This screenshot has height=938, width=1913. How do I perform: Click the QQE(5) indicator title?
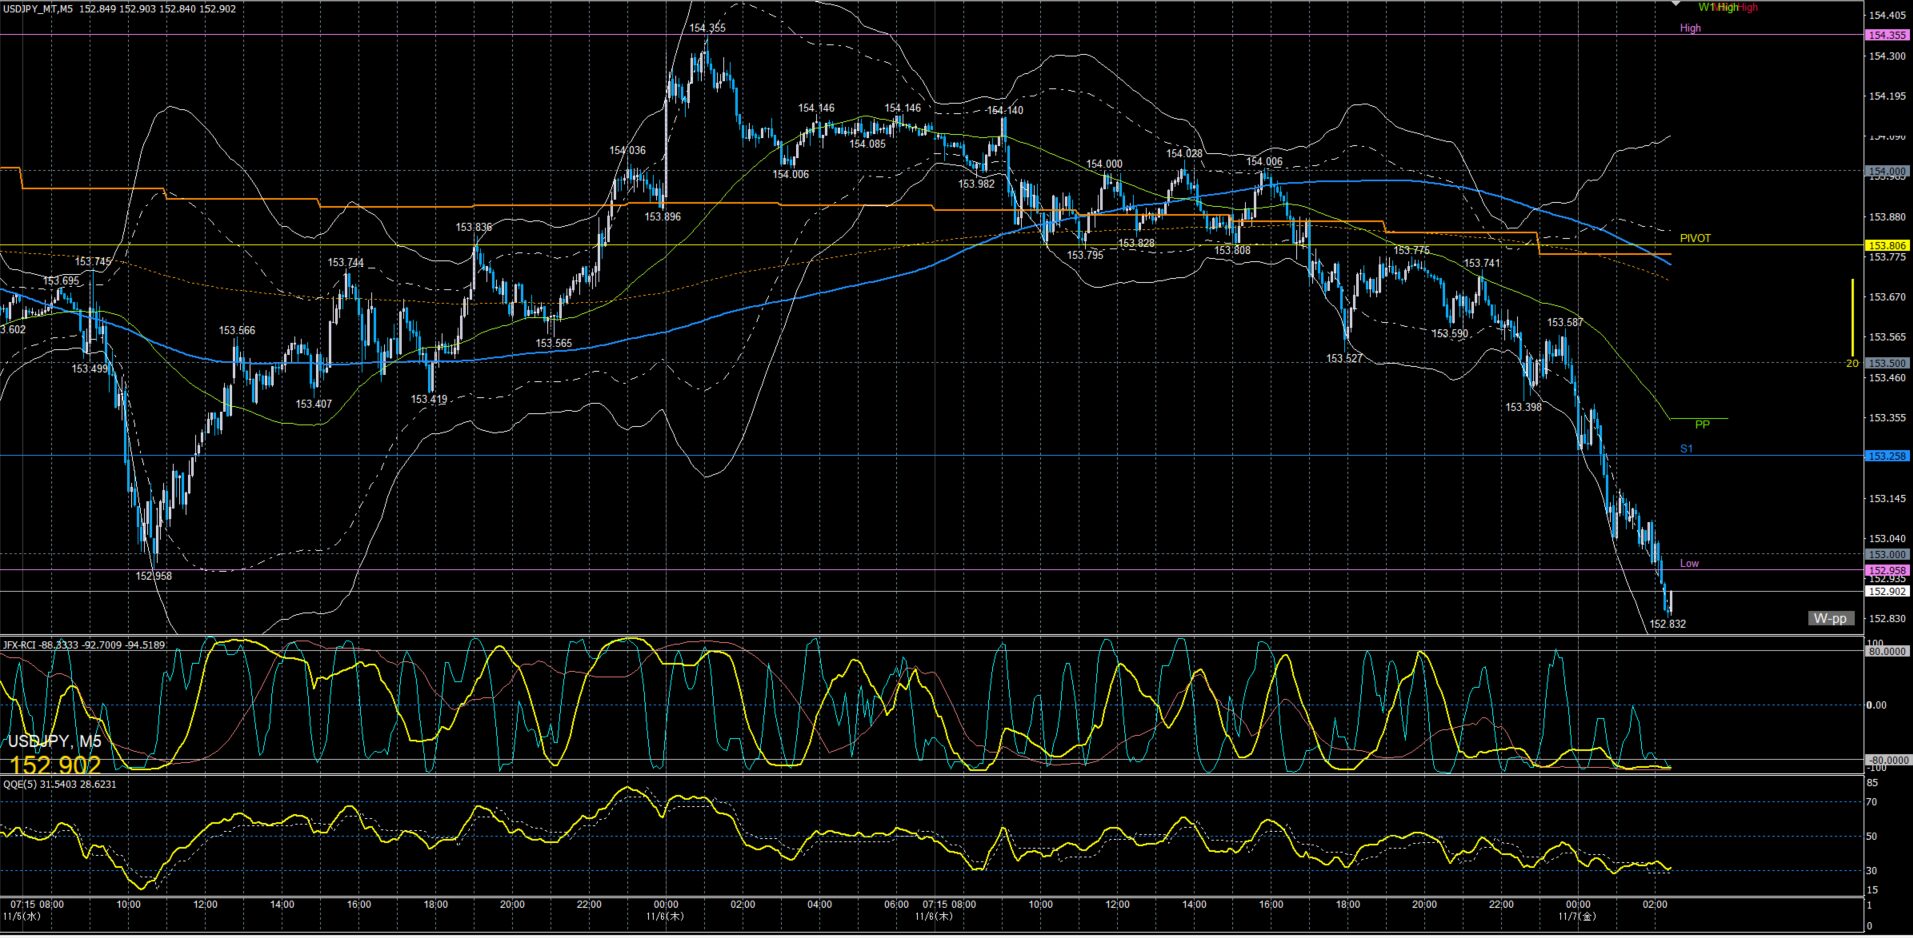[x=59, y=784]
